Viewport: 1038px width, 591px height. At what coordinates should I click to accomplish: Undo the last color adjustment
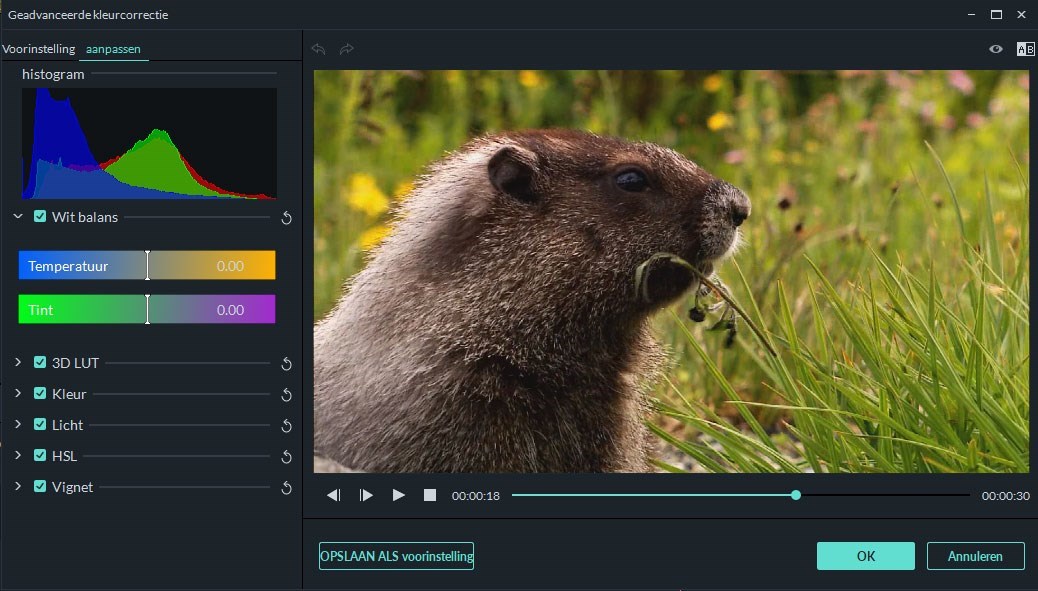(318, 49)
